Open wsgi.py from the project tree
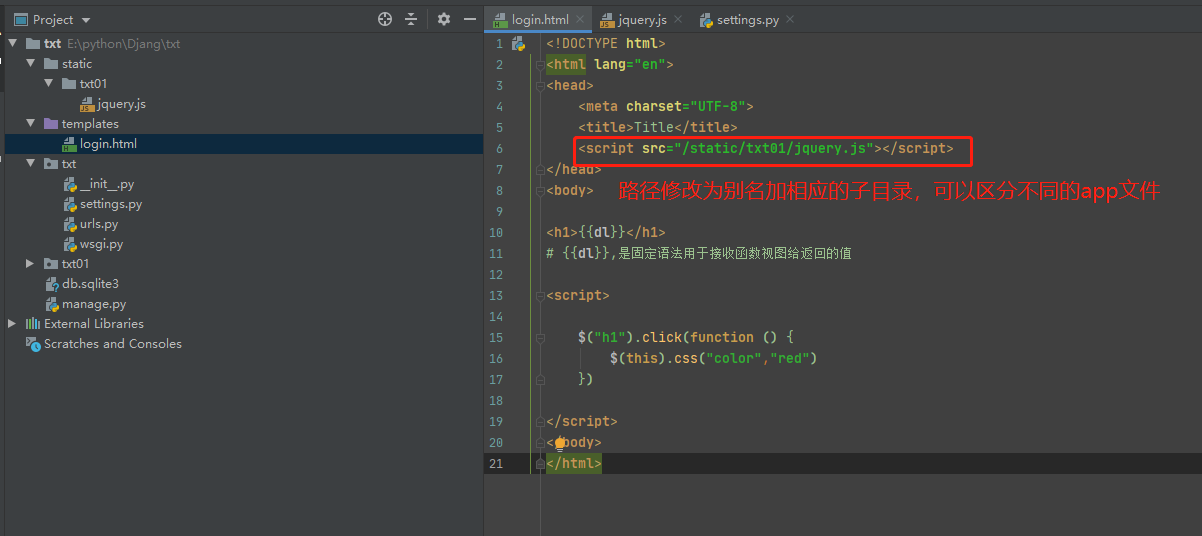Image resolution: width=1202 pixels, height=536 pixels. tap(102, 244)
